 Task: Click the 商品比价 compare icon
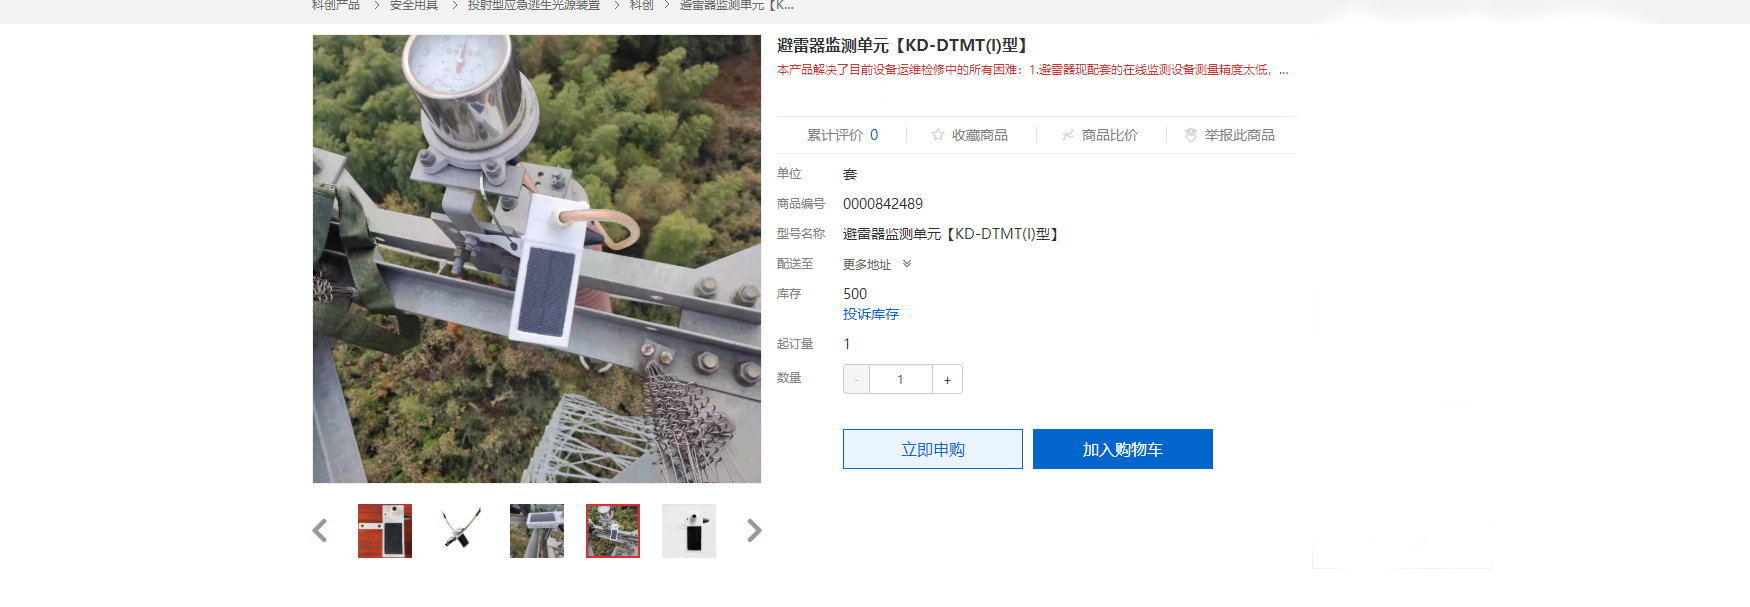coord(1067,135)
